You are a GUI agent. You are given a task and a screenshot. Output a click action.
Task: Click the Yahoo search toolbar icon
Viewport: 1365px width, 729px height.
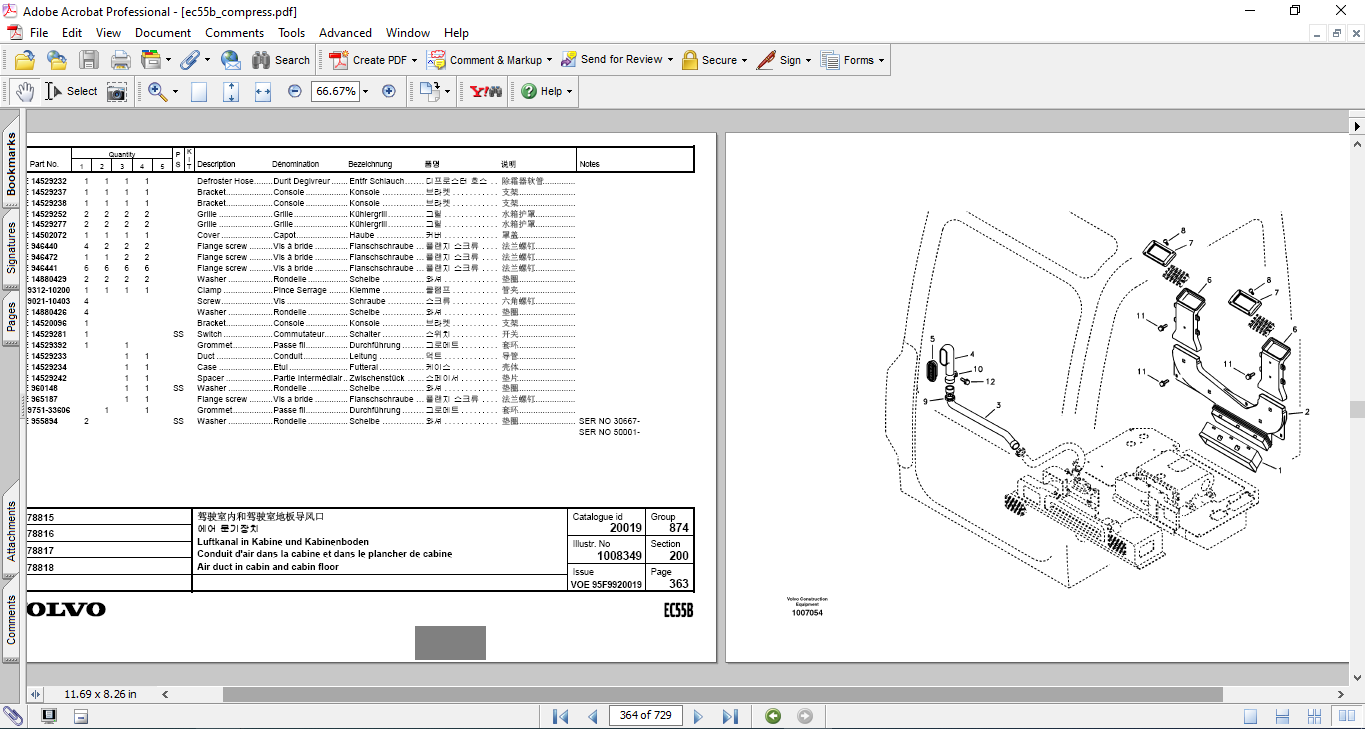coord(486,91)
